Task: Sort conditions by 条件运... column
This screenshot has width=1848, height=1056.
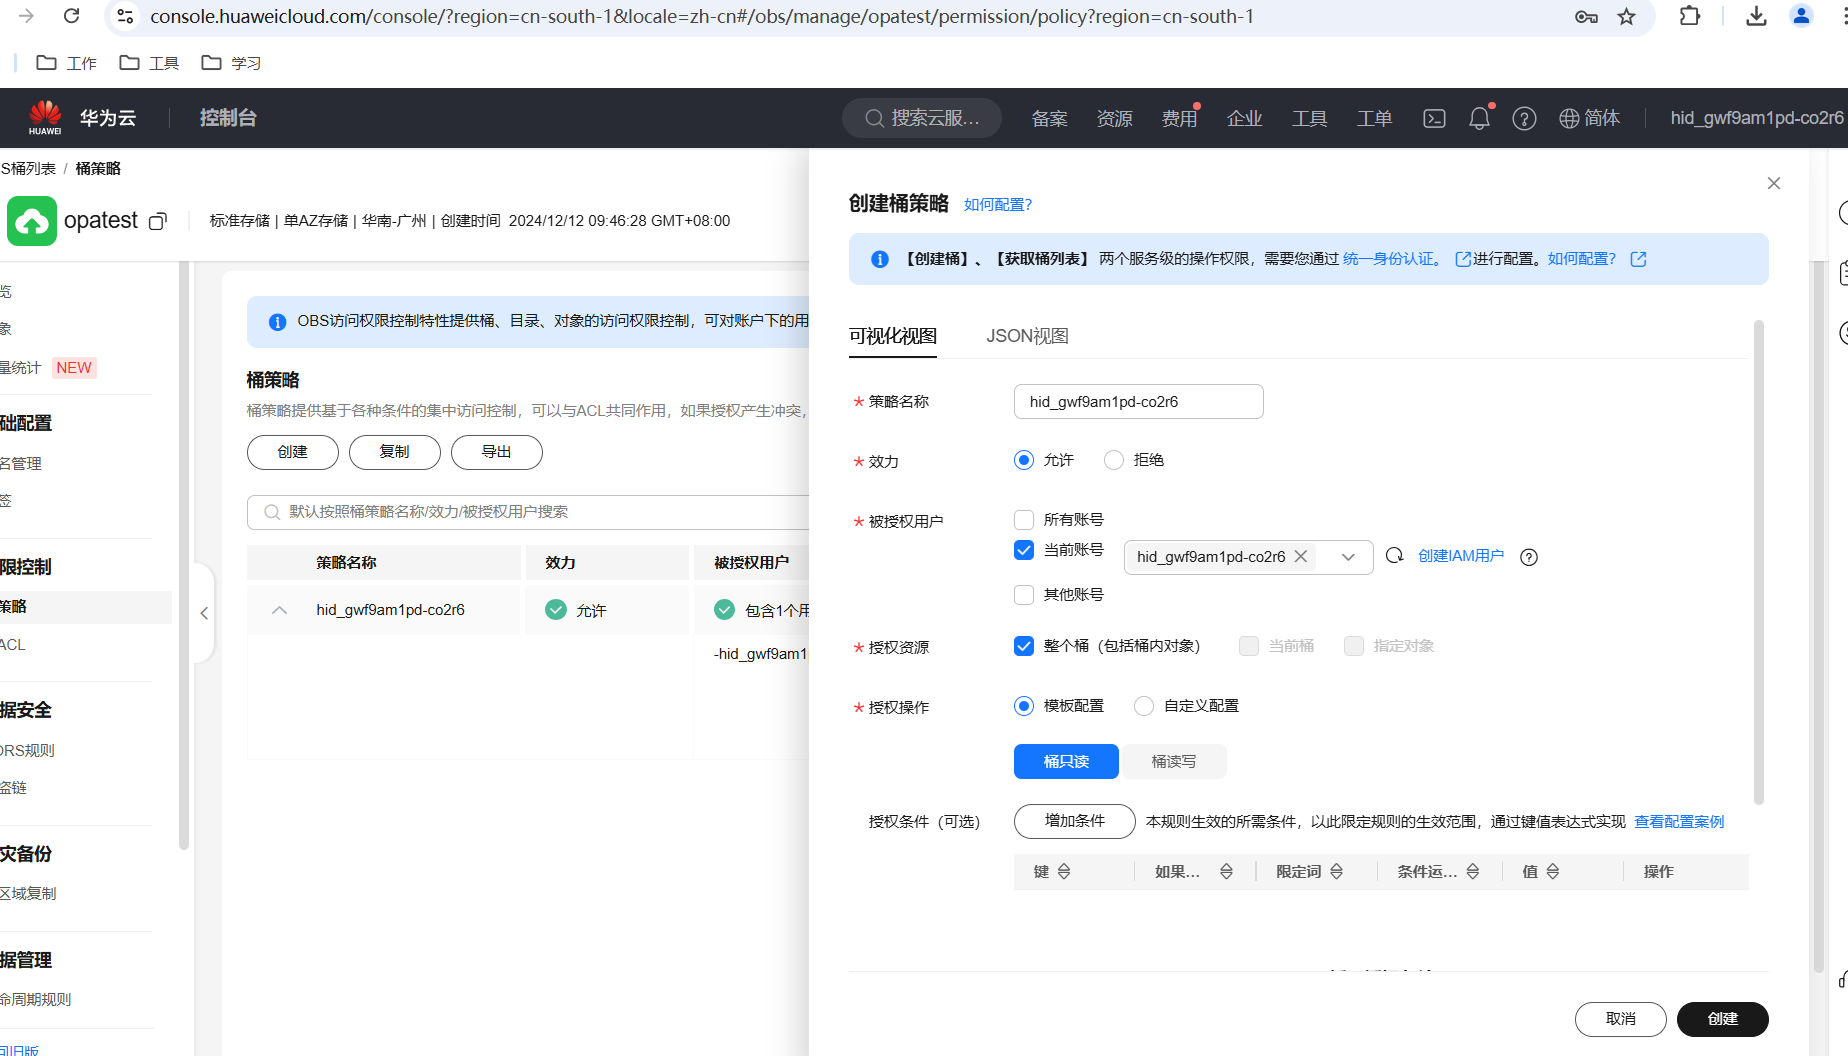Action: 1472,872
